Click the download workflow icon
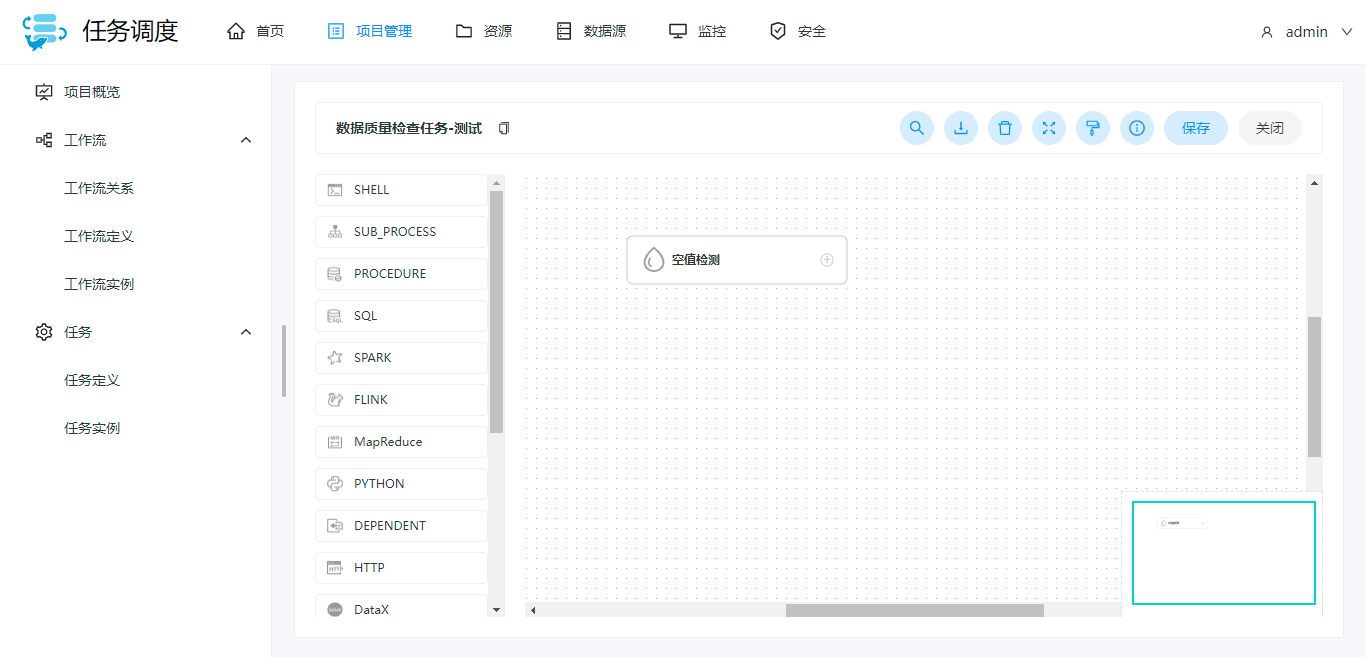The height and width of the screenshot is (657, 1366). [x=961, y=128]
